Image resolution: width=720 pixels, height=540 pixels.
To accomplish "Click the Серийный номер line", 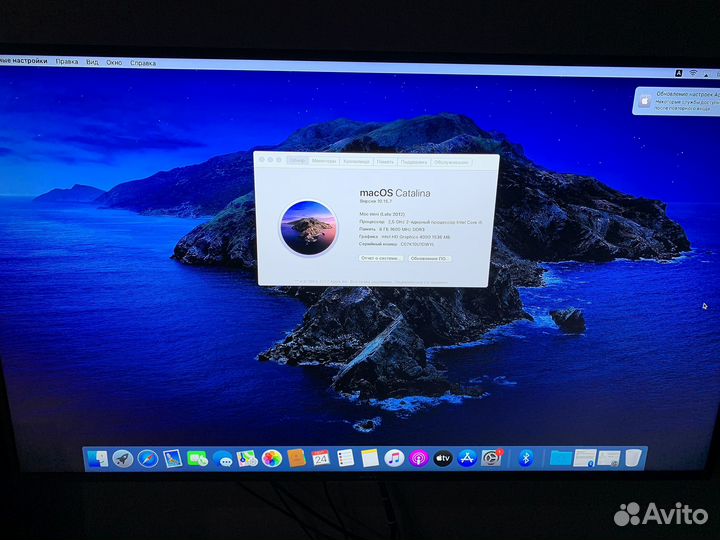I will coord(396,244).
